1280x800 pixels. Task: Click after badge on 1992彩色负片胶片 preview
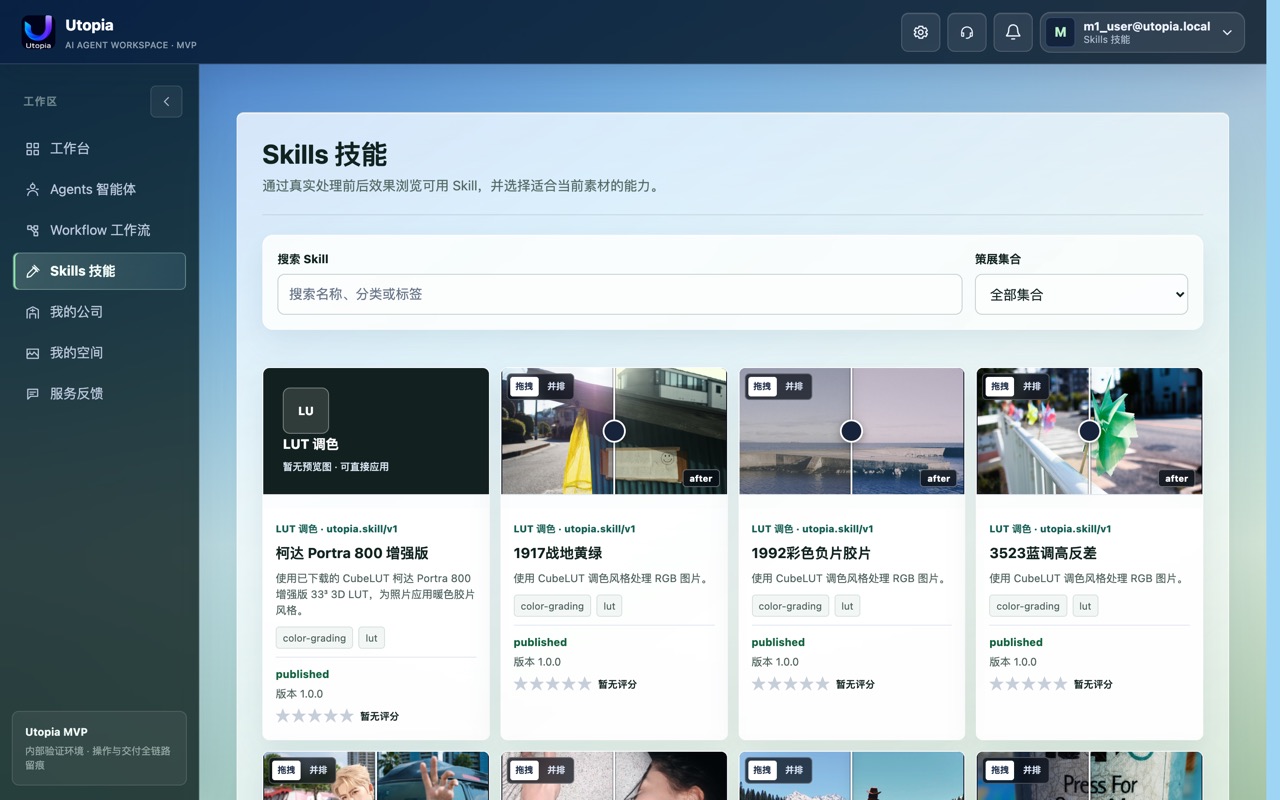[939, 478]
